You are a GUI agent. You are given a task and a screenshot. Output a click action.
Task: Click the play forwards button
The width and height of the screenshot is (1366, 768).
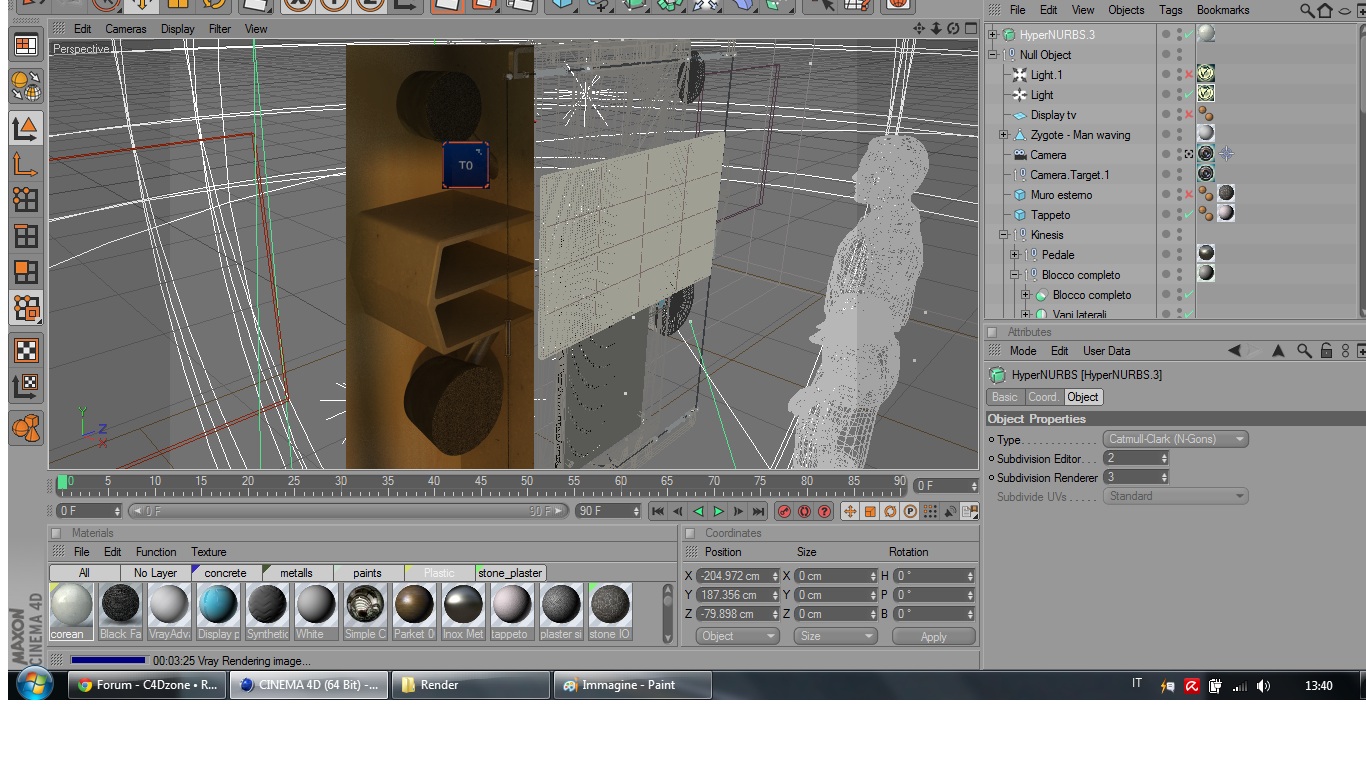coord(718,512)
